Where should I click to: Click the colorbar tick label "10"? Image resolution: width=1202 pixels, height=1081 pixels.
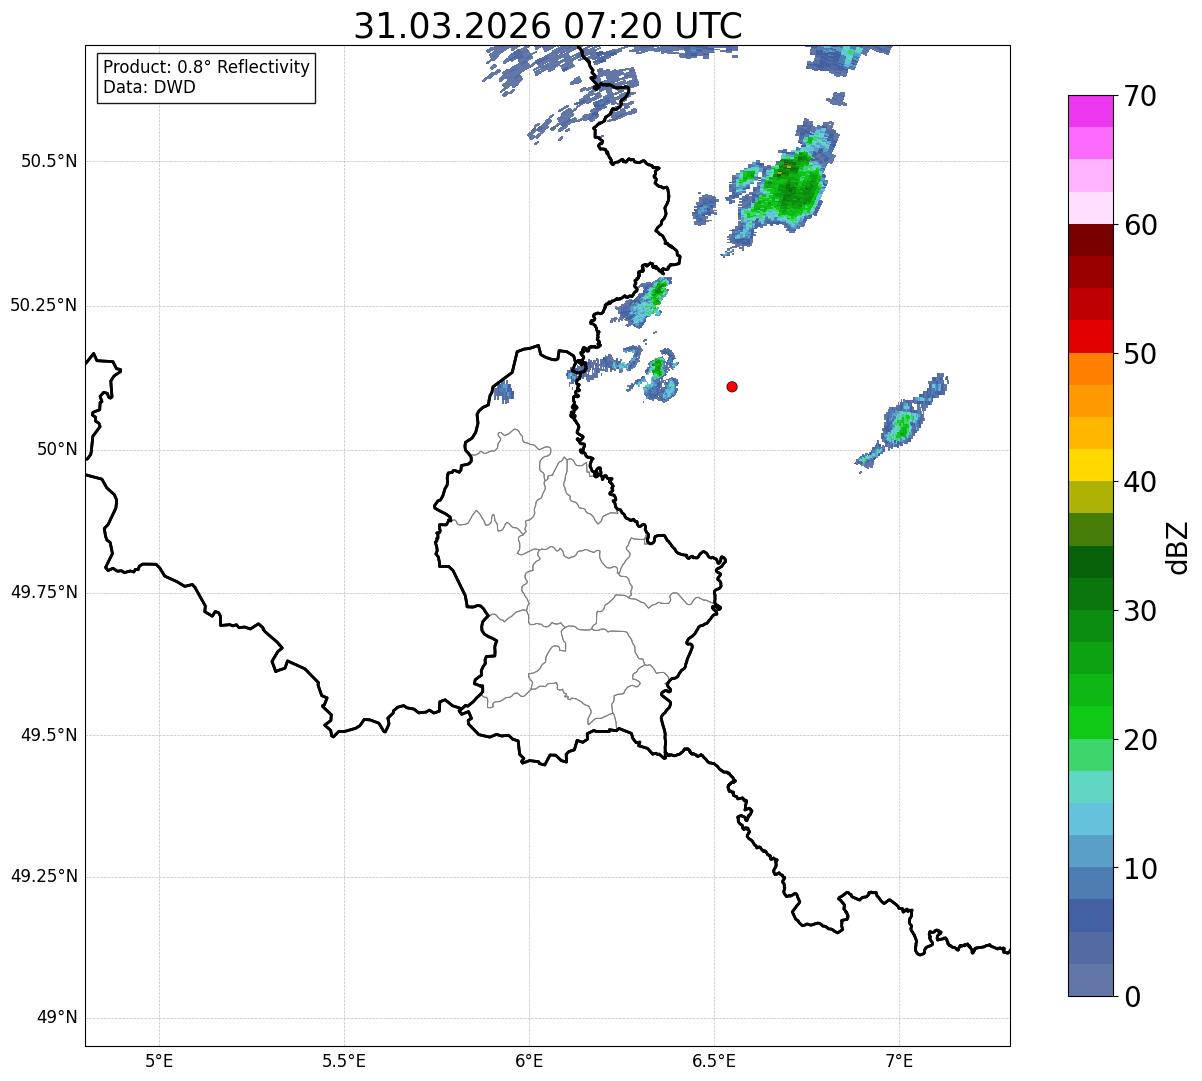pyautogui.click(x=1140, y=869)
